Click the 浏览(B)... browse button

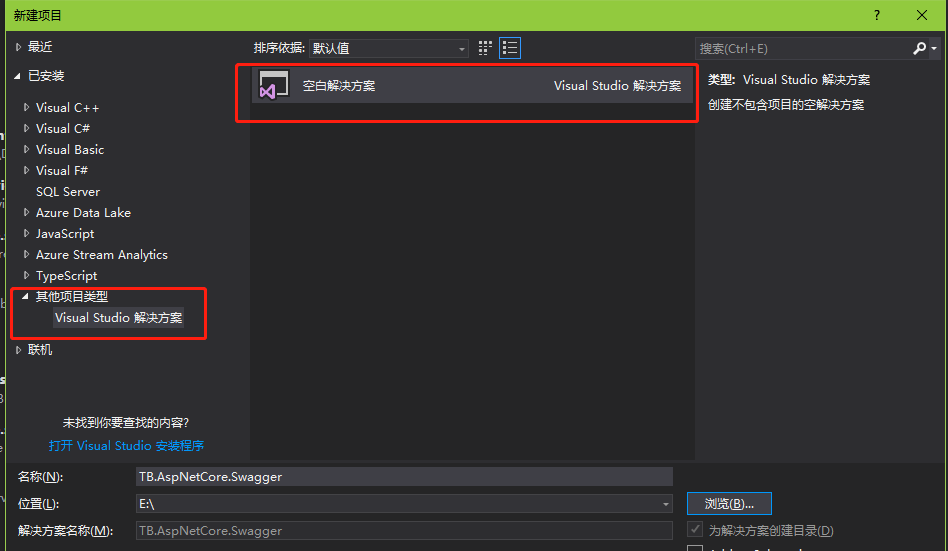tap(729, 504)
